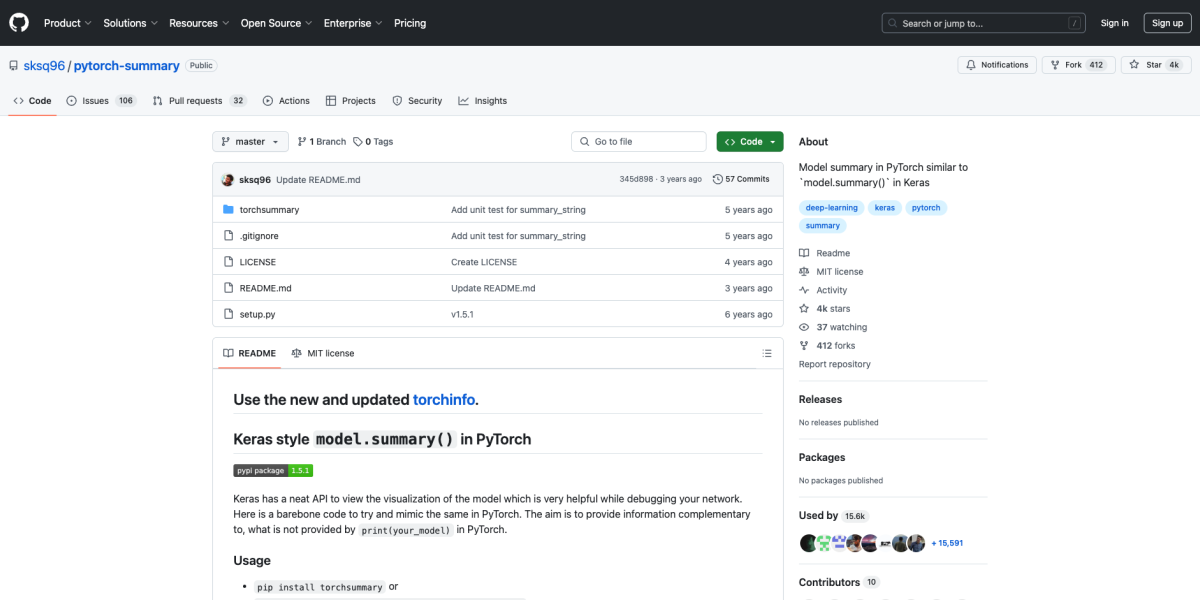Click the watching eye icon in sidebar
Screen dimensions: 1200x600
(x=803, y=326)
